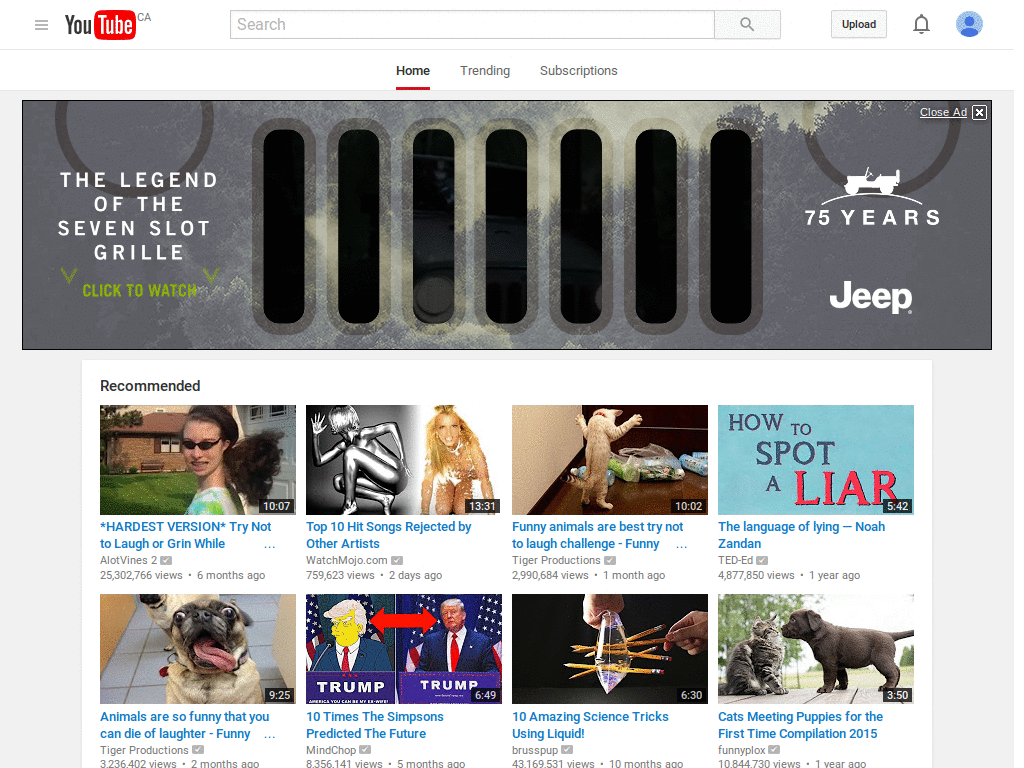The image size is (1024, 768).
Task: Click the '759,623 views' text
Action: [x=340, y=575]
